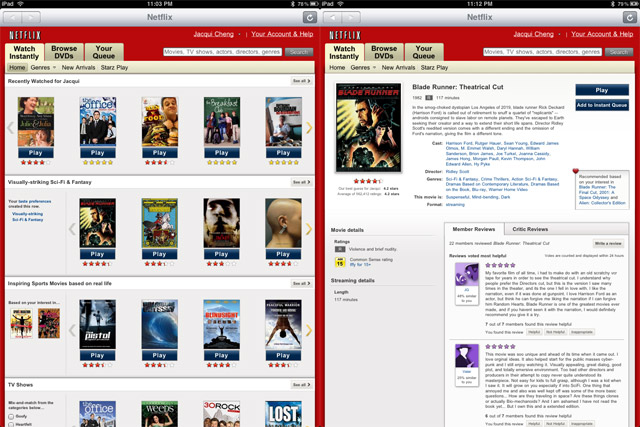Click the search field on the right screen
This screenshot has width=640, height=427.
coord(542,52)
